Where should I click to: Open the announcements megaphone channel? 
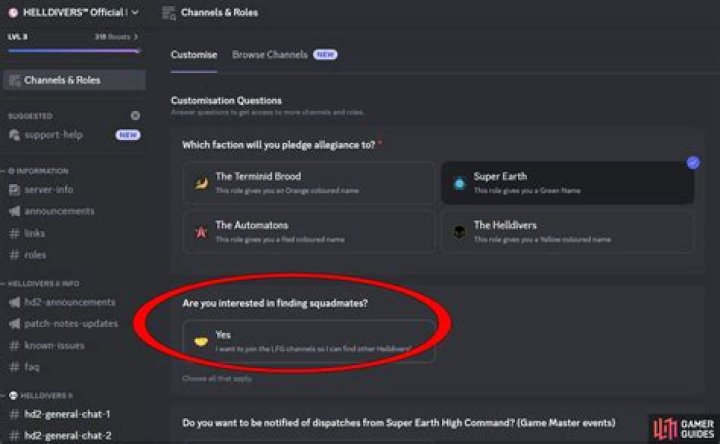click(x=59, y=211)
